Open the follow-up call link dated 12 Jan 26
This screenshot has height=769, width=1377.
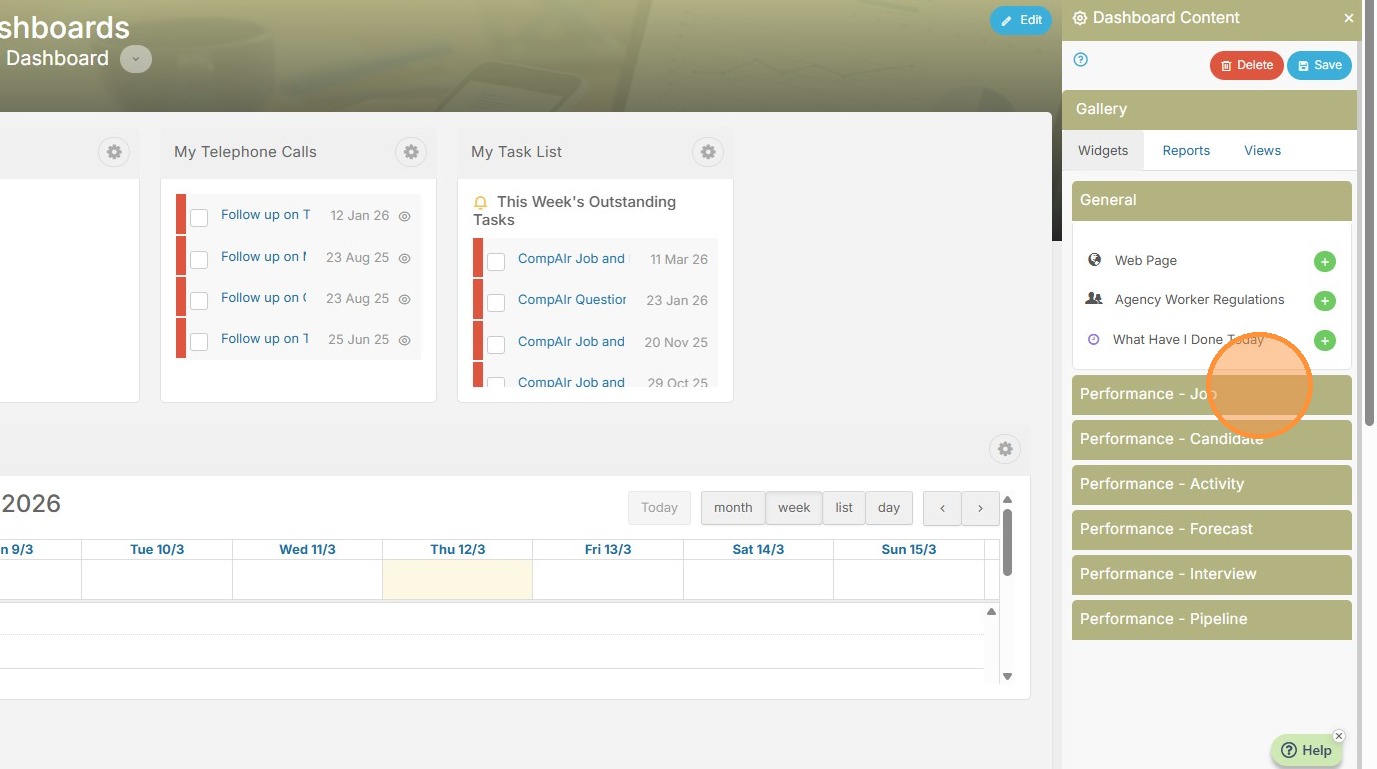coord(265,215)
